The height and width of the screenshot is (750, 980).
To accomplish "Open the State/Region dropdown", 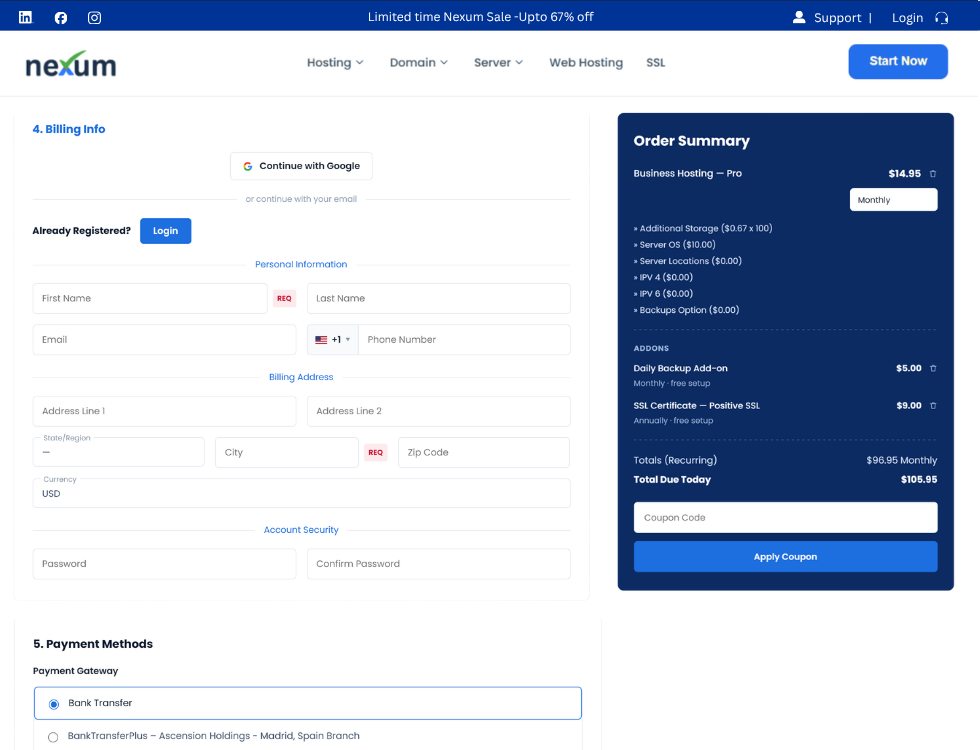I will click(119, 452).
